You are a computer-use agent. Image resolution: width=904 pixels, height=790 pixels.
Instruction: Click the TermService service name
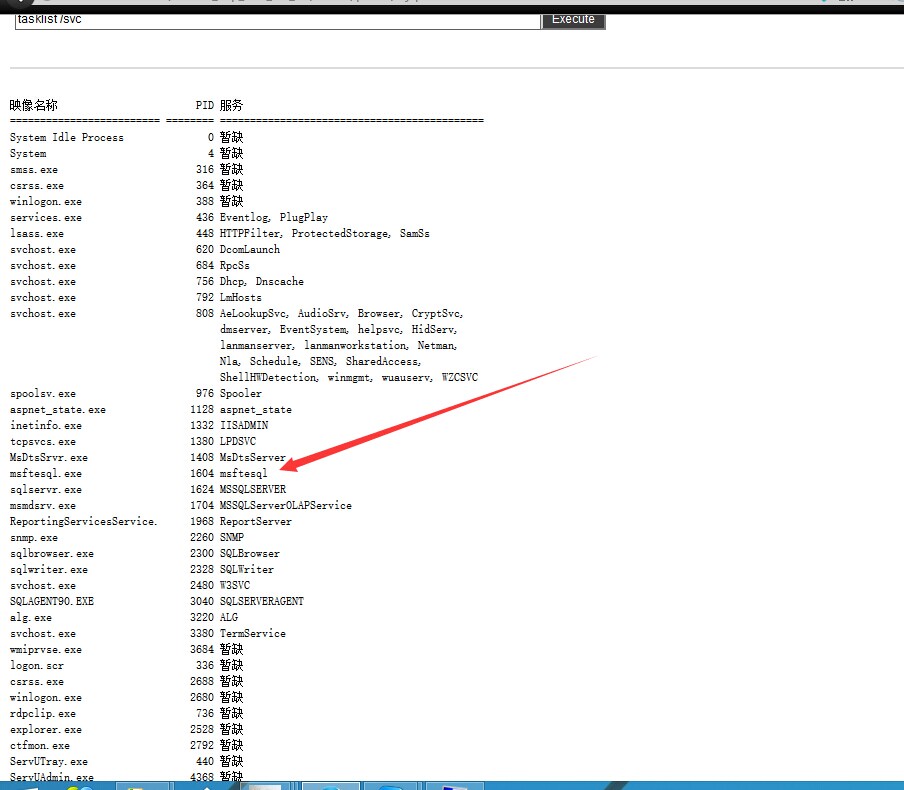253,634
